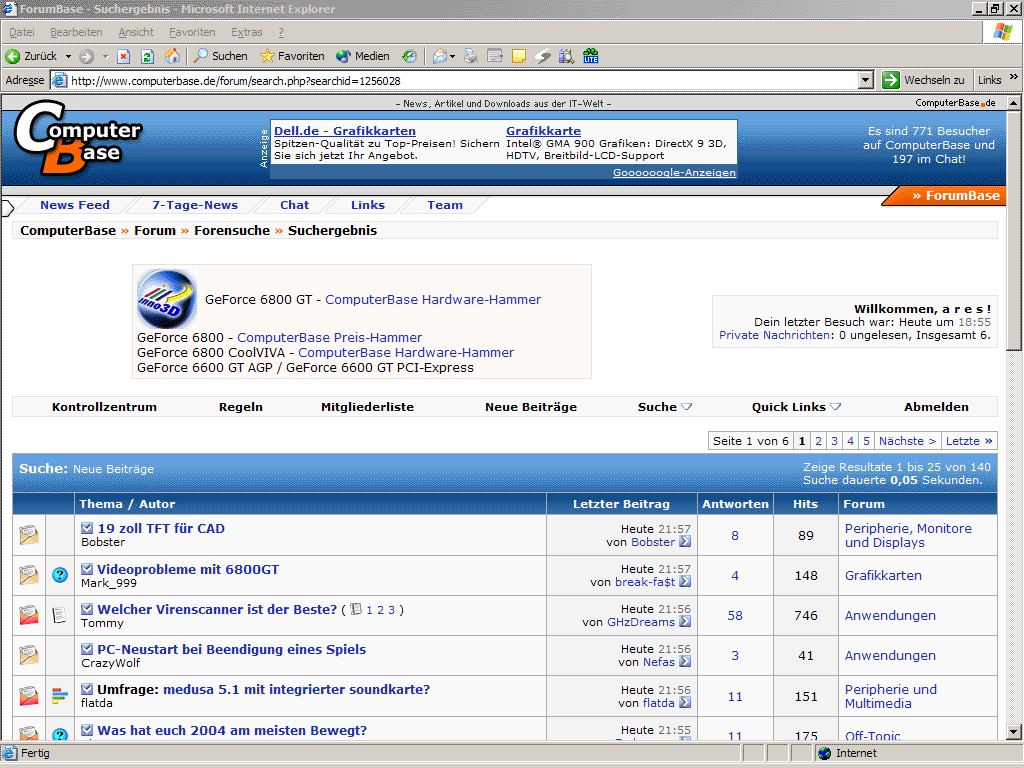Image resolution: width=1024 pixels, height=768 pixels.
Task: Open thread Videoprobleme mit 6800GT
Action: [x=188, y=569]
